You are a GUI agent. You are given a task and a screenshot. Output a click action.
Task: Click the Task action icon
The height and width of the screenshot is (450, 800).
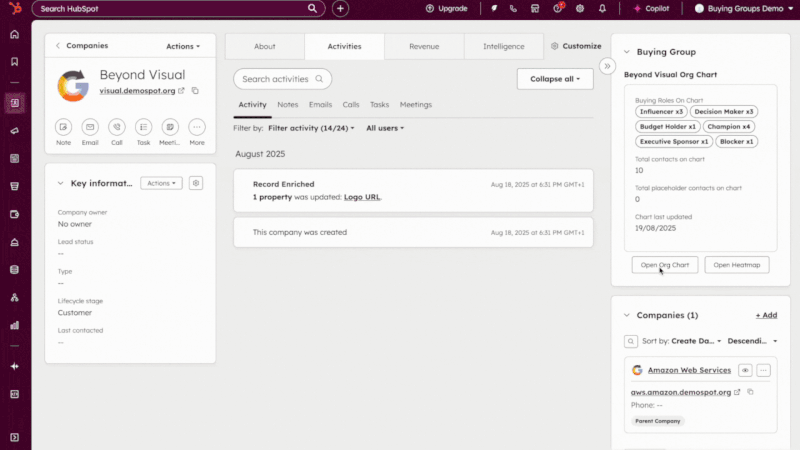[144, 127]
